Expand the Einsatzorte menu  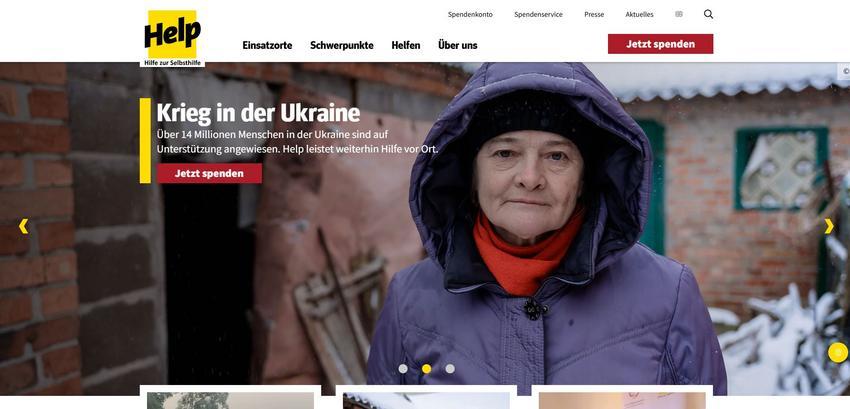click(267, 46)
